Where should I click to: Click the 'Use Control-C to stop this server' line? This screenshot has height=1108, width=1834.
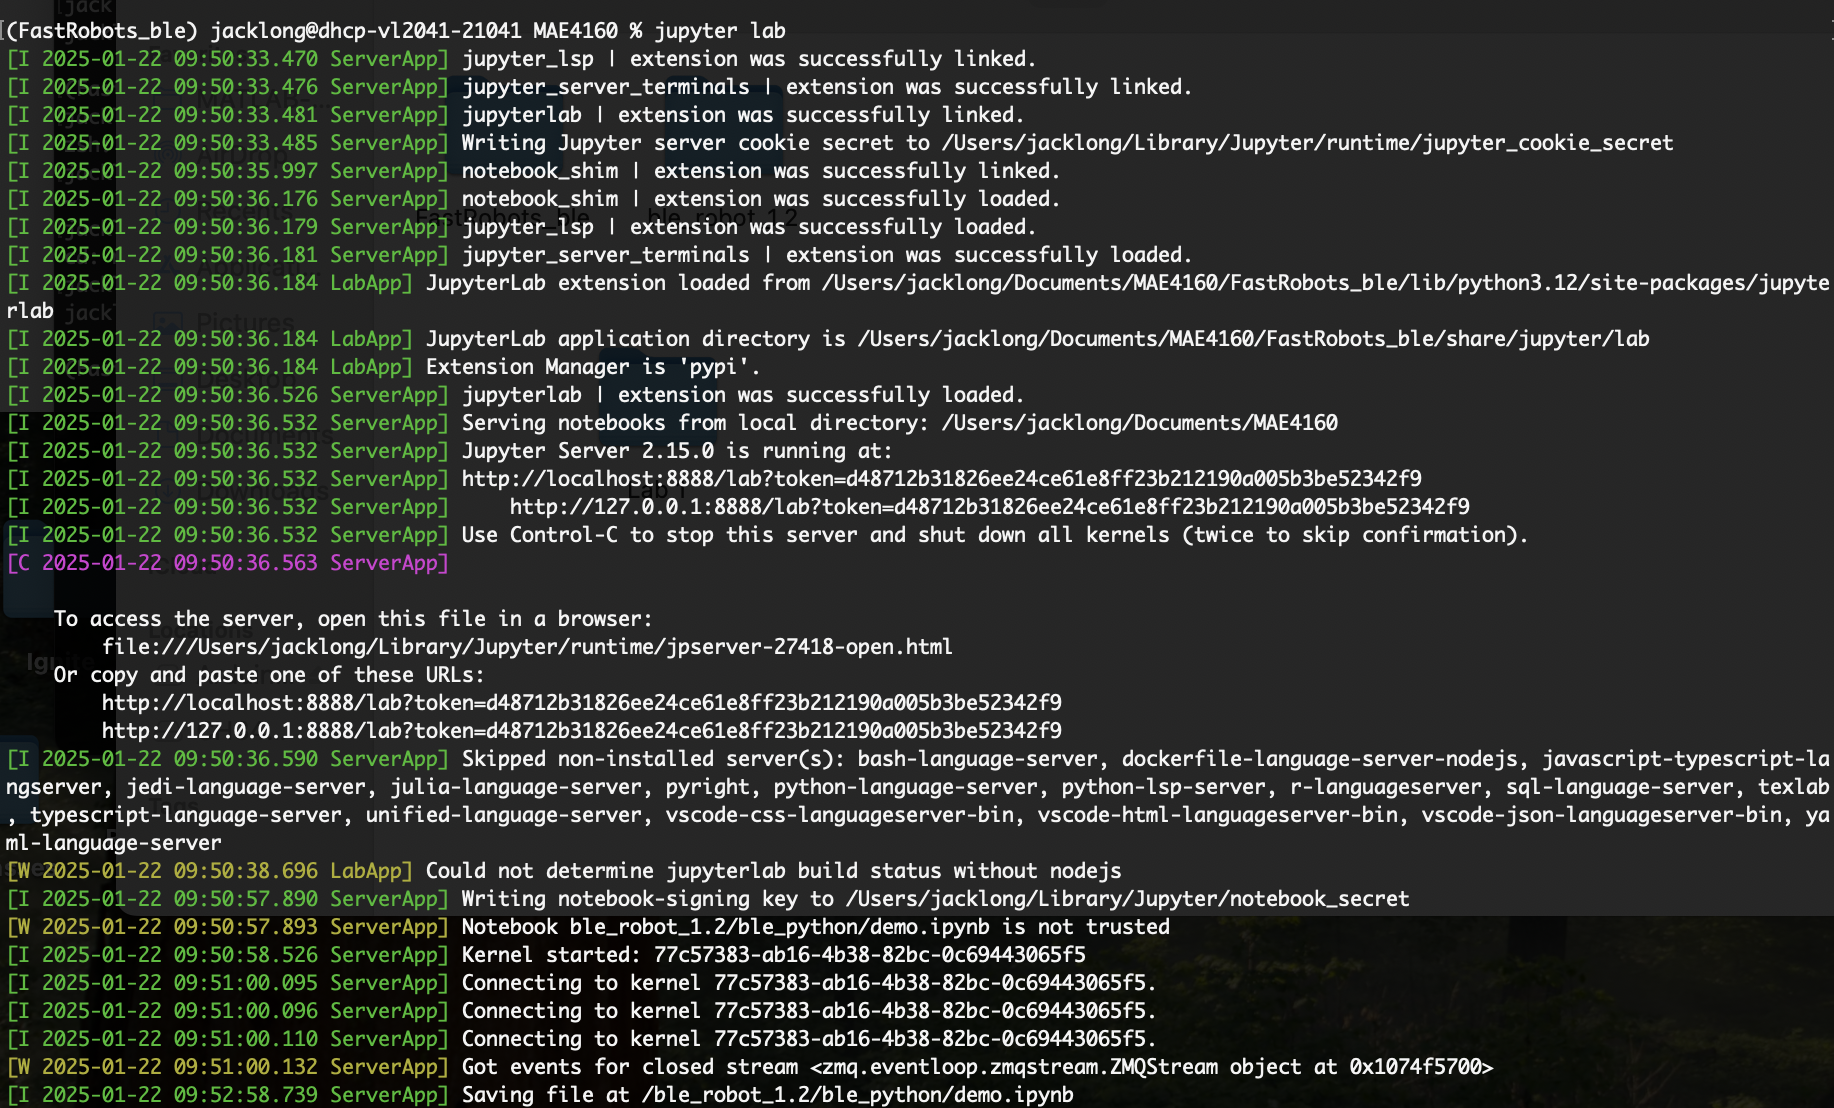click(767, 535)
